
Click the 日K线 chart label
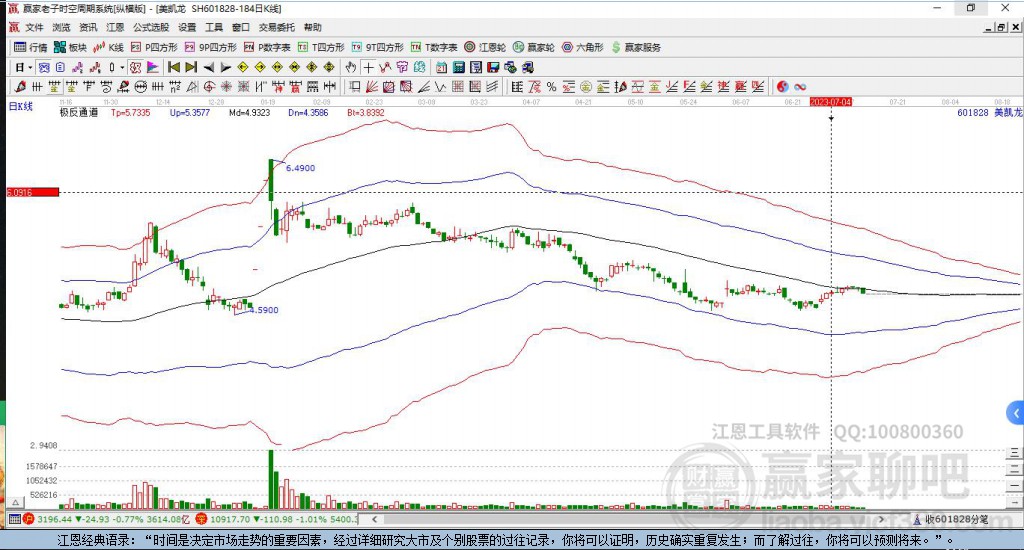(20, 106)
